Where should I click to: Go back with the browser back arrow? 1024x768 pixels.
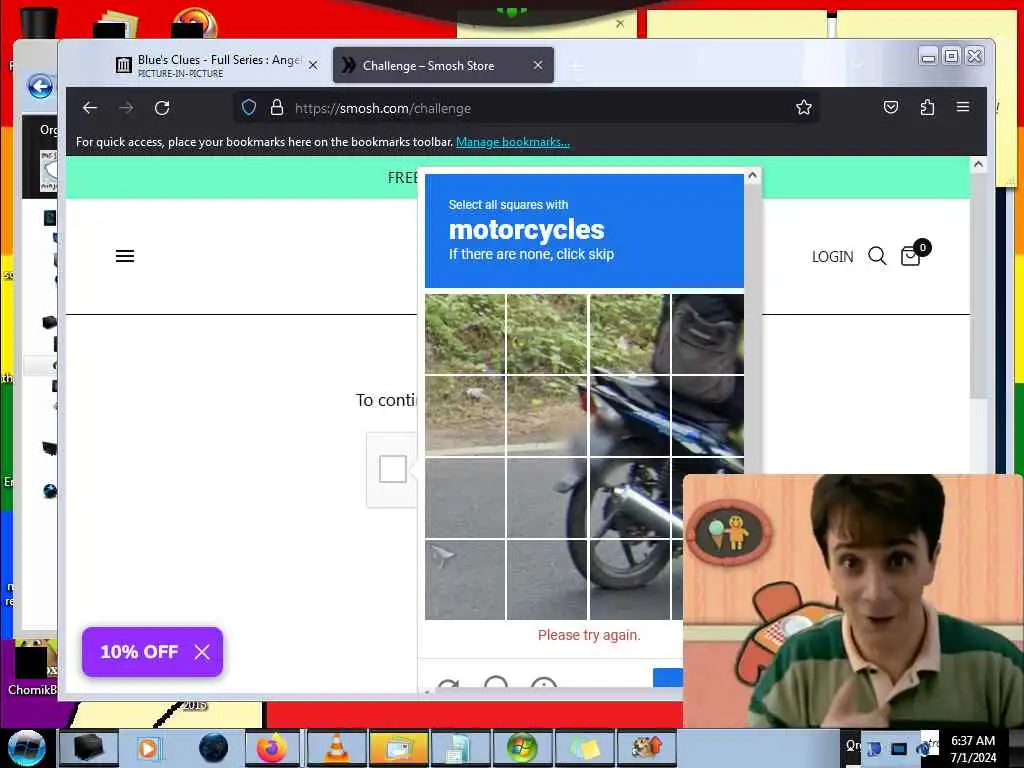(90, 108)
